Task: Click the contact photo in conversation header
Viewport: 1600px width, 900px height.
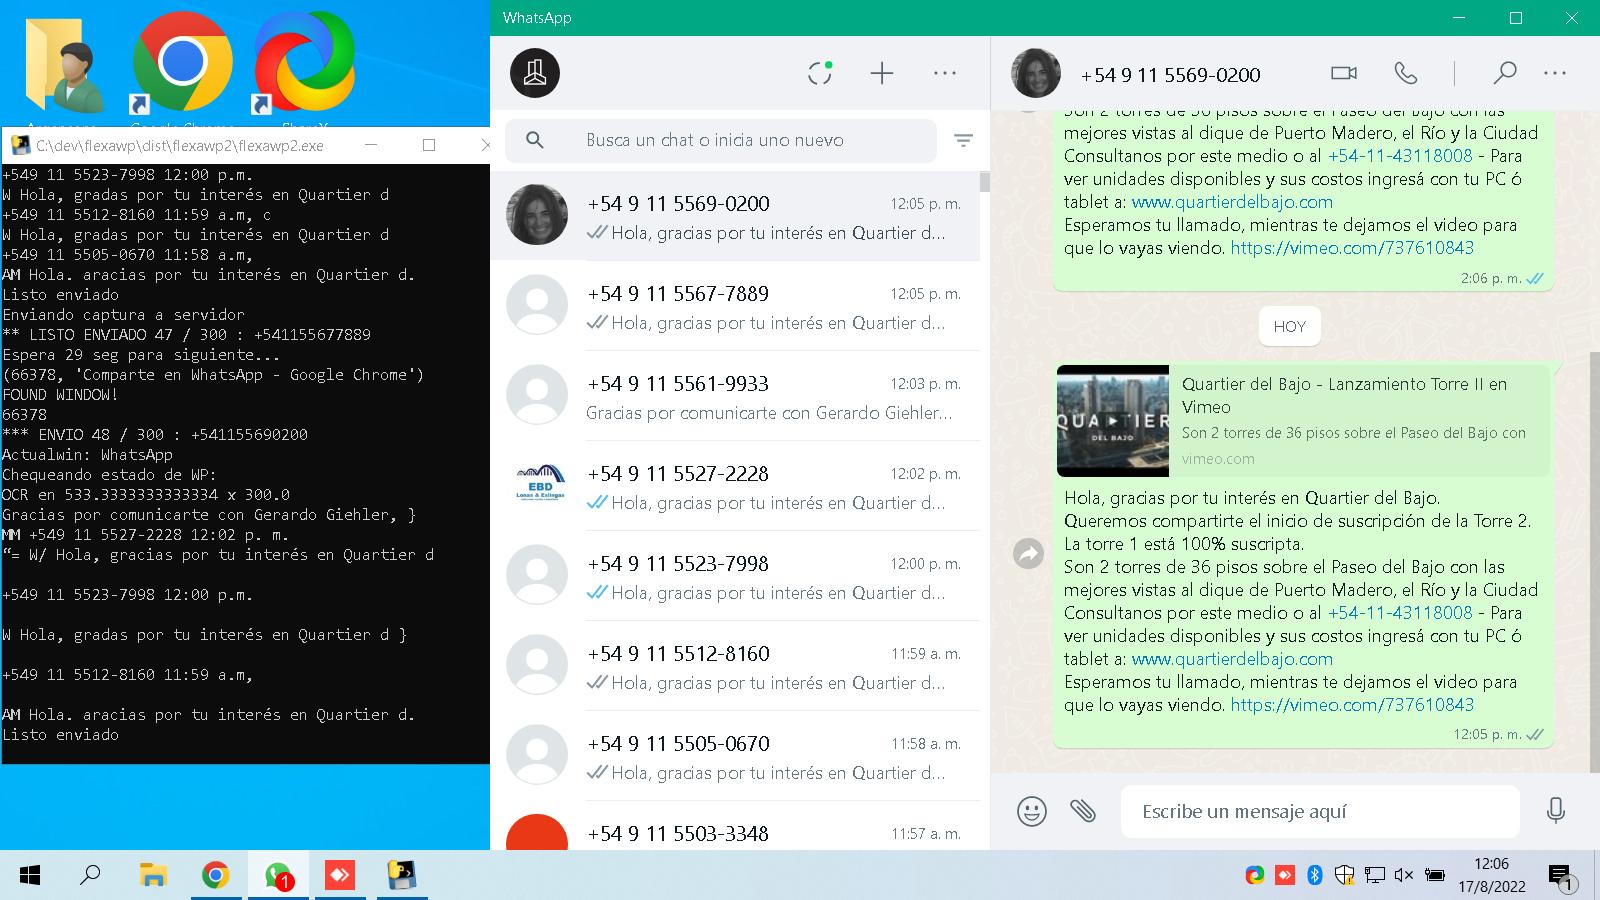Action: click(1036, 73)
